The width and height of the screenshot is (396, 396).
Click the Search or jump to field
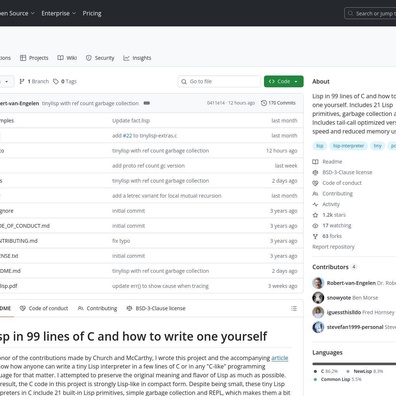click(x=370, y=14)
